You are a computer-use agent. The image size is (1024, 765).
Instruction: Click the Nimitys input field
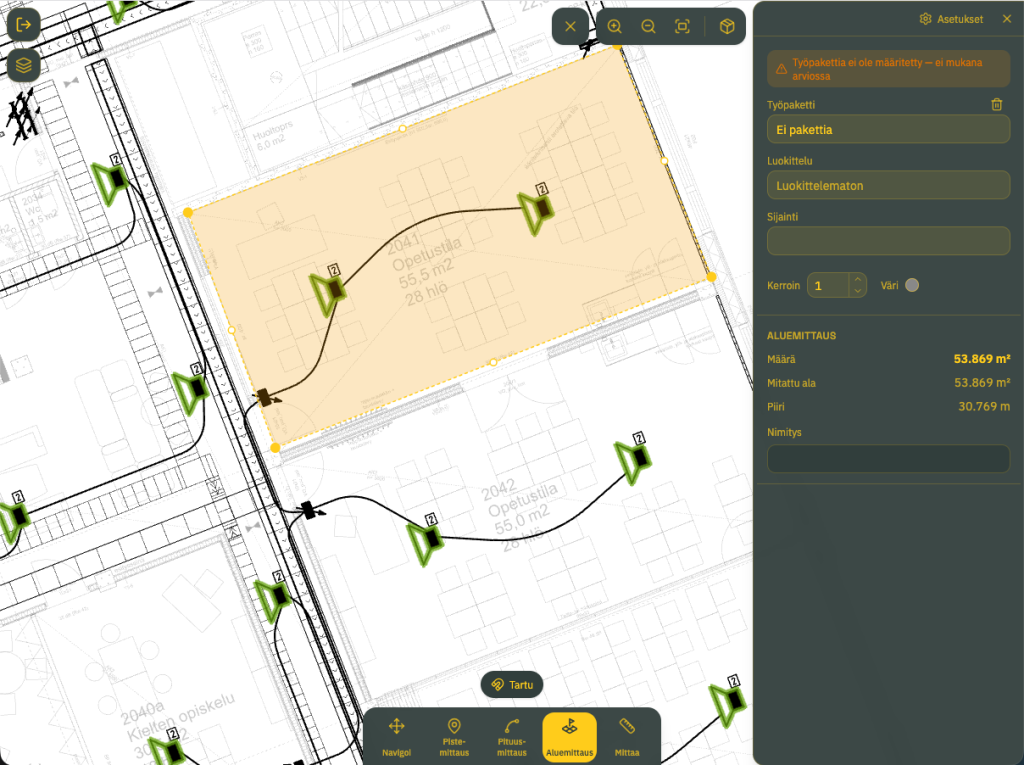click(888, 459)
